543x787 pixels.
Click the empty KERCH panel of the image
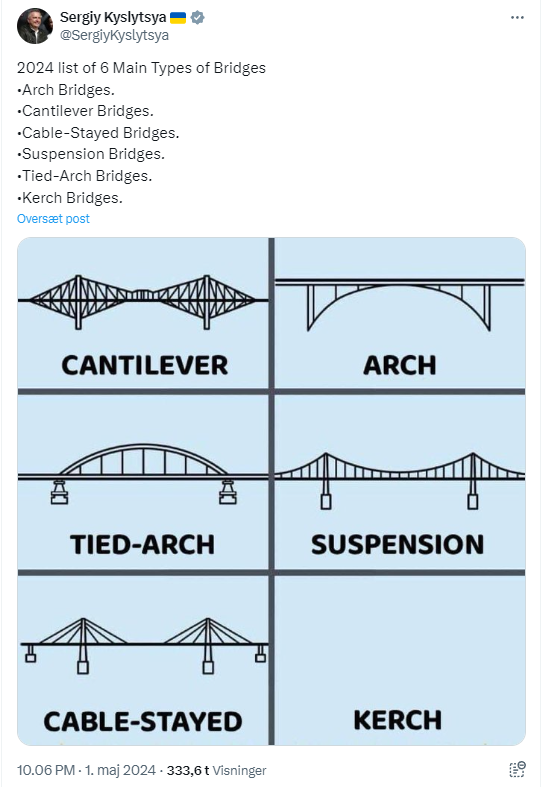399,660
